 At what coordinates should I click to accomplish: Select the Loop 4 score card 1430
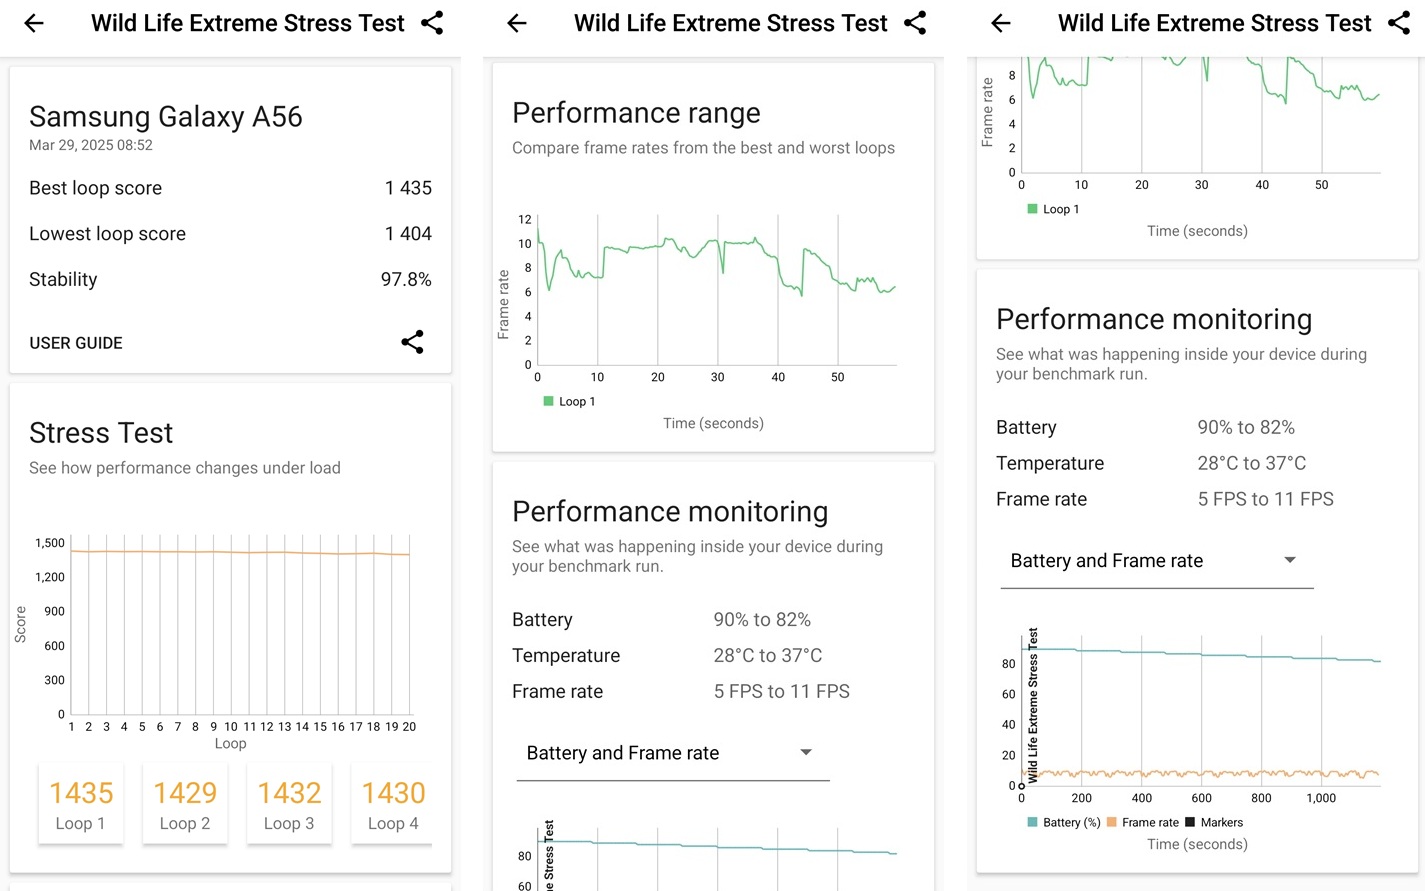[x=392, y=804]
